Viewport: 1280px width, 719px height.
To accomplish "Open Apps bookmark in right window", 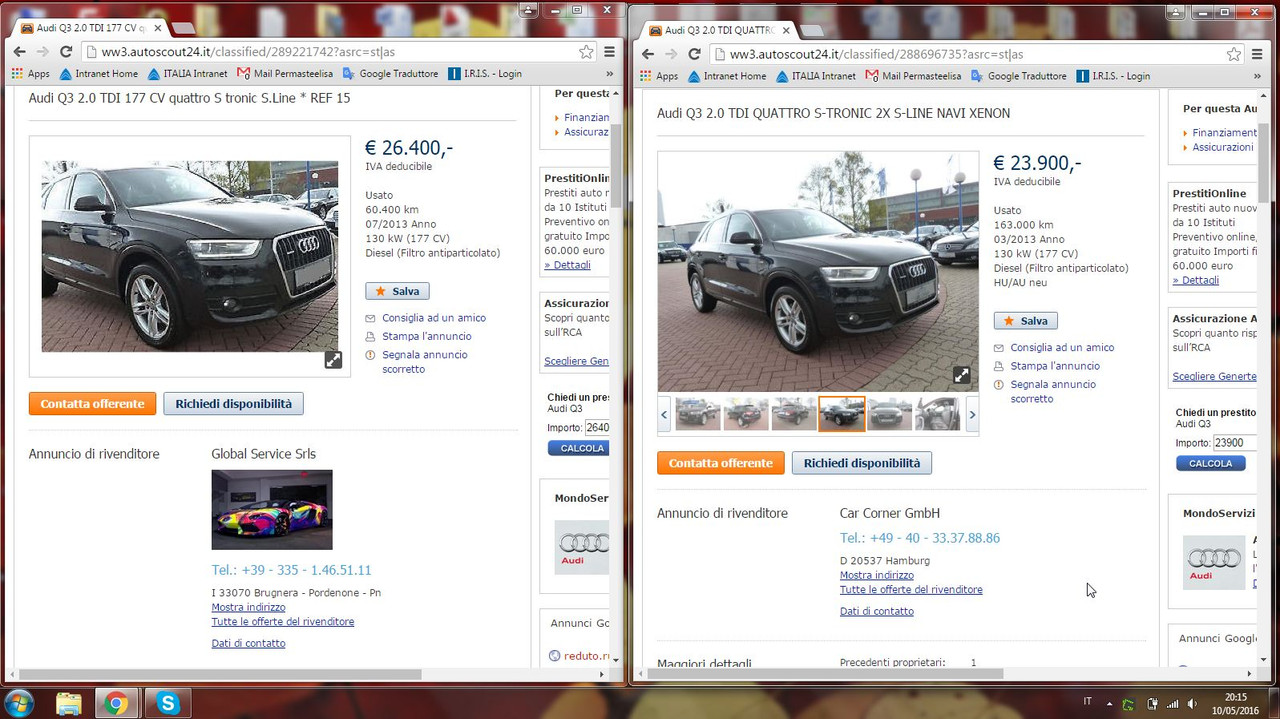I will pyautogui.click(x=658, y=76).
